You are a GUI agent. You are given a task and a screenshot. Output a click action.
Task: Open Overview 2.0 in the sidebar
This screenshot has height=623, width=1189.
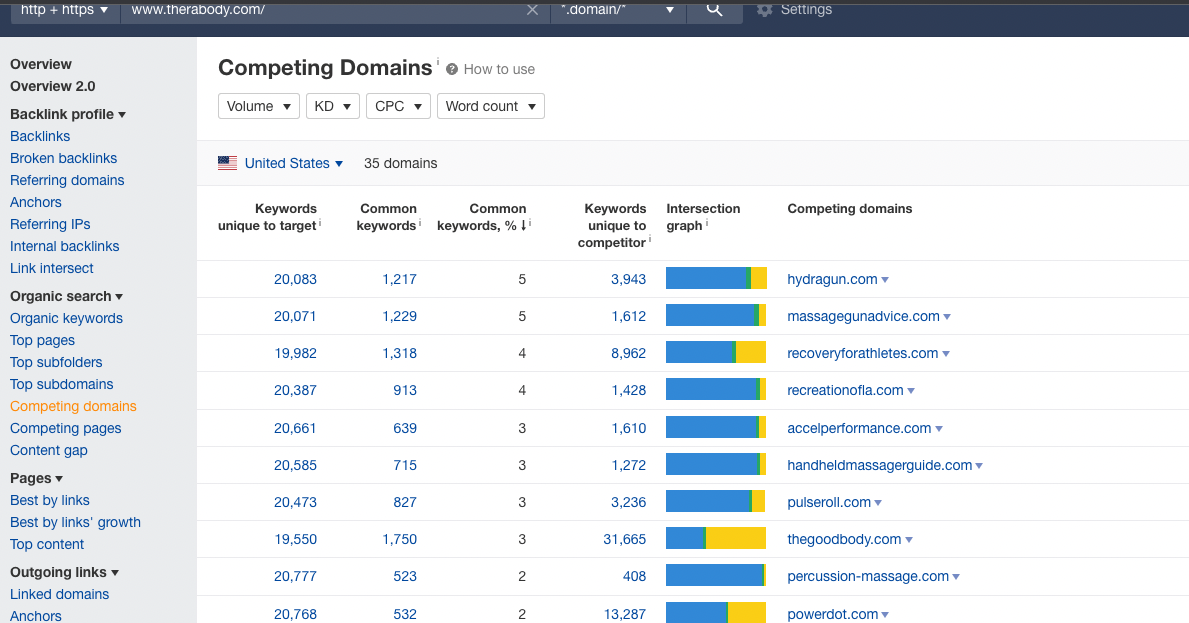[x=52, y=86]
